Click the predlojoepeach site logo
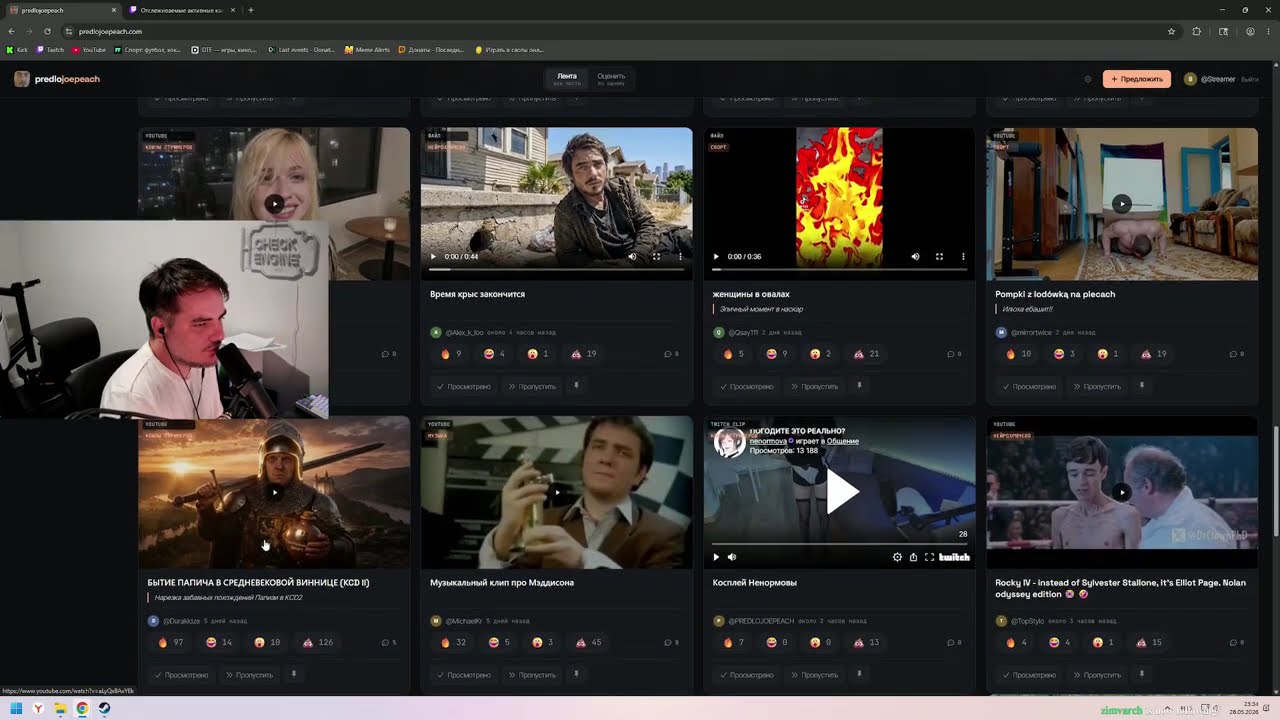 point(57,79)
